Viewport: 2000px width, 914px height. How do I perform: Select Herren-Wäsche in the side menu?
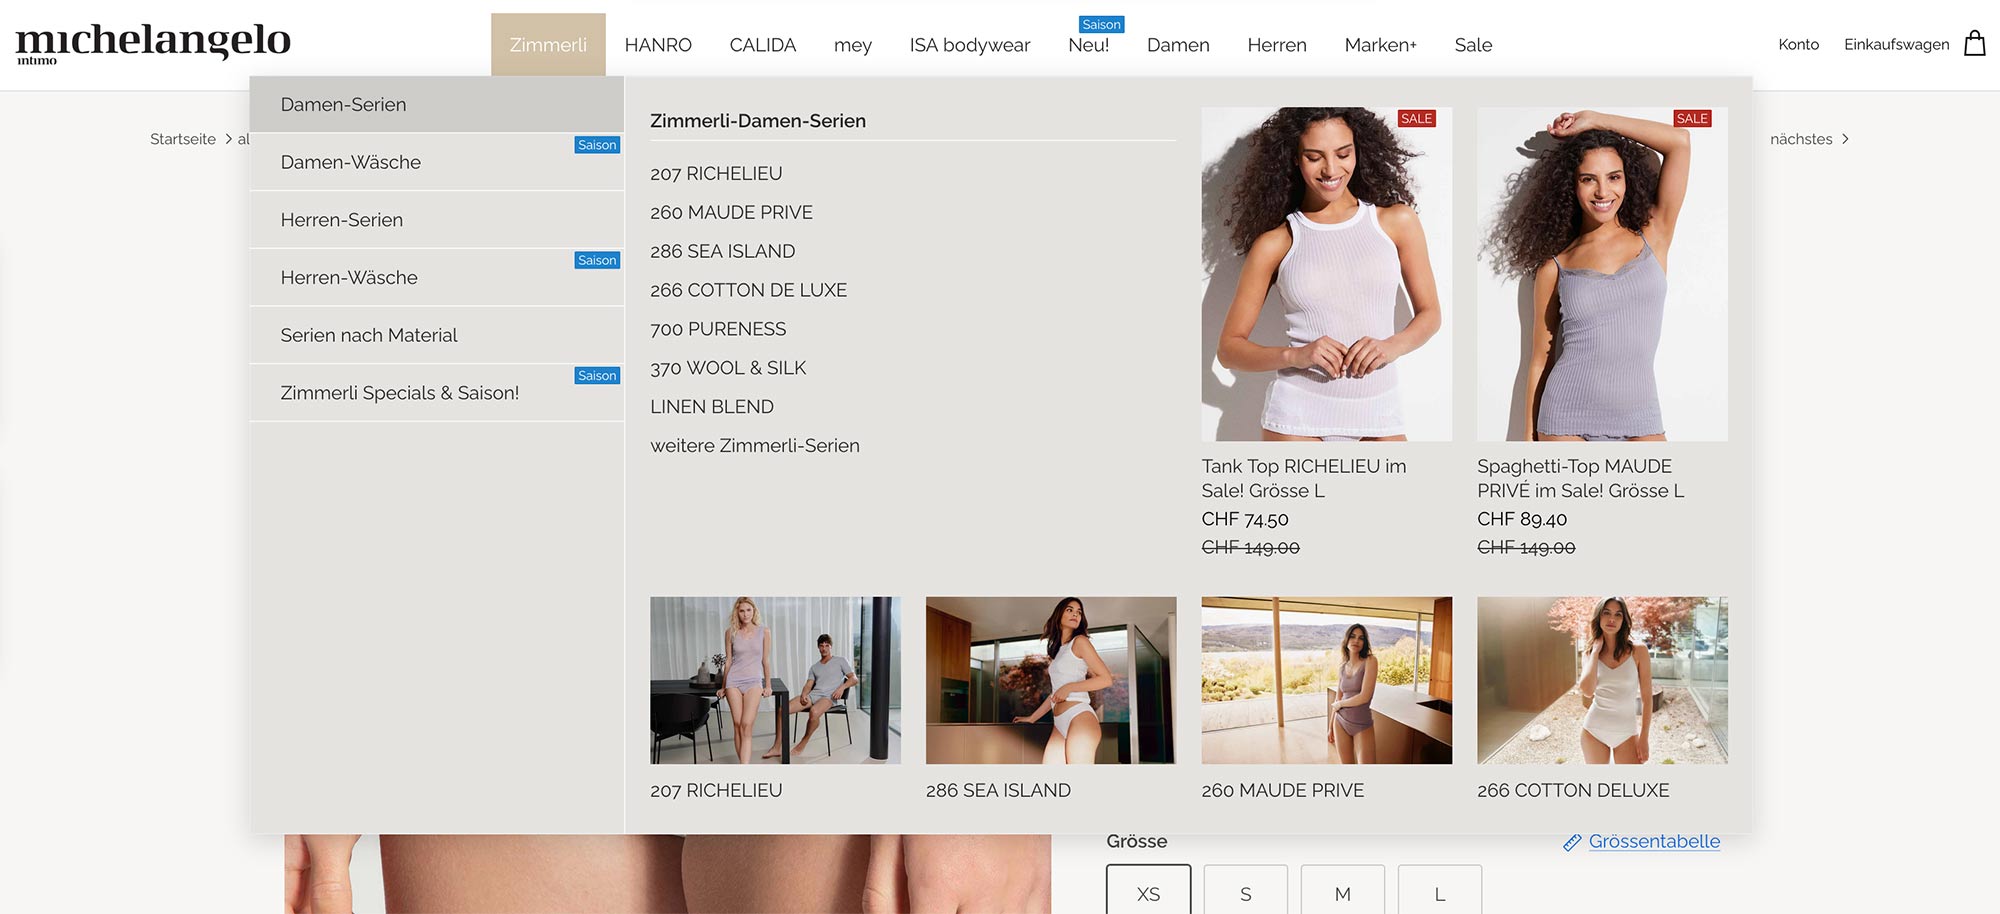tap(437, 277)
